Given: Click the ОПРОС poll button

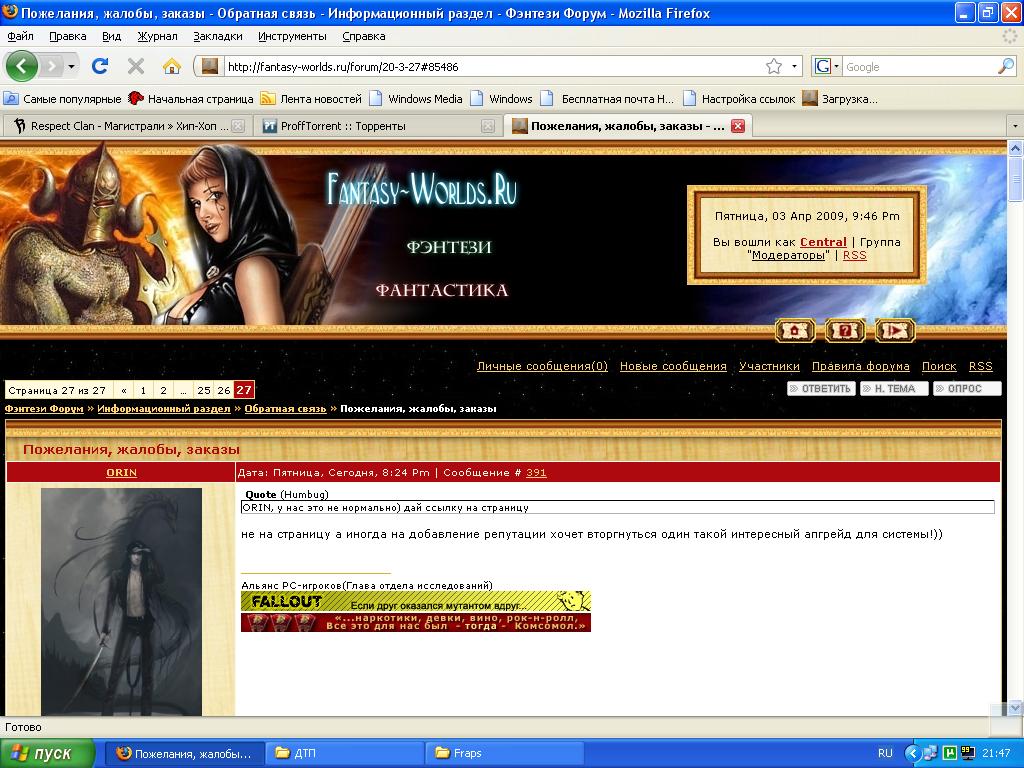Looking at the screenshot, I should tap(967, 389).
